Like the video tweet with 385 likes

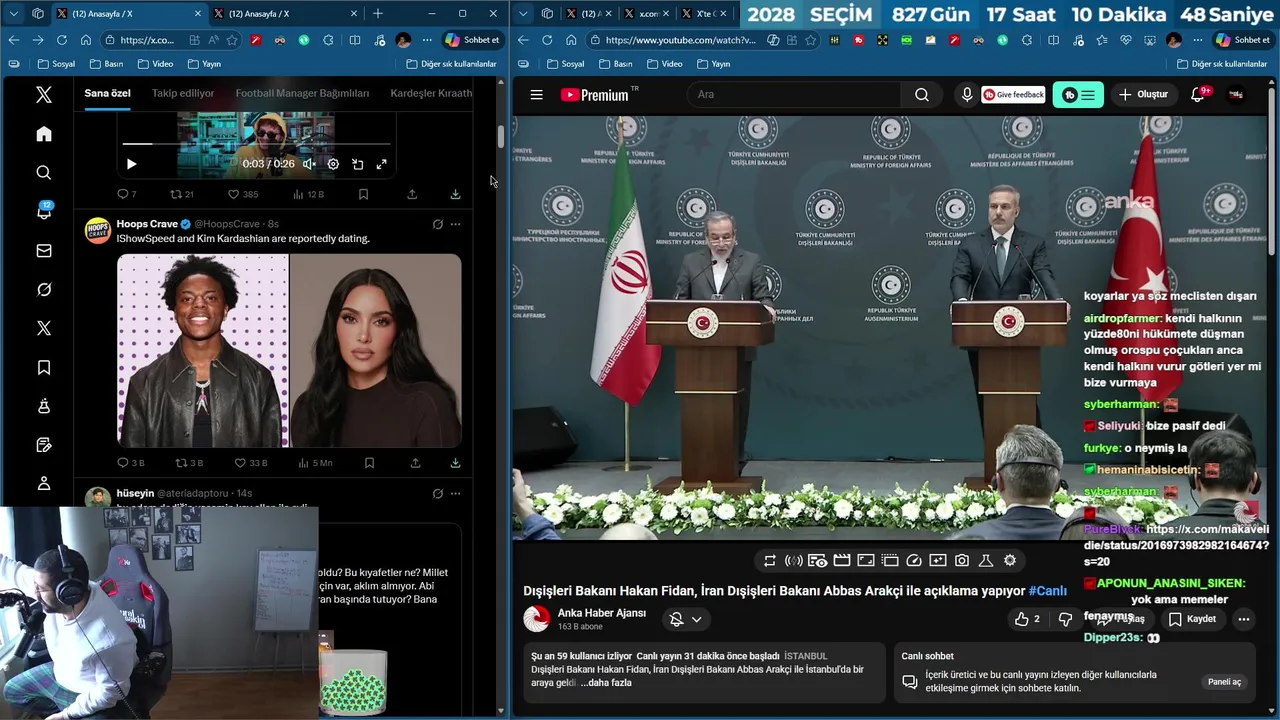point(243,194)
